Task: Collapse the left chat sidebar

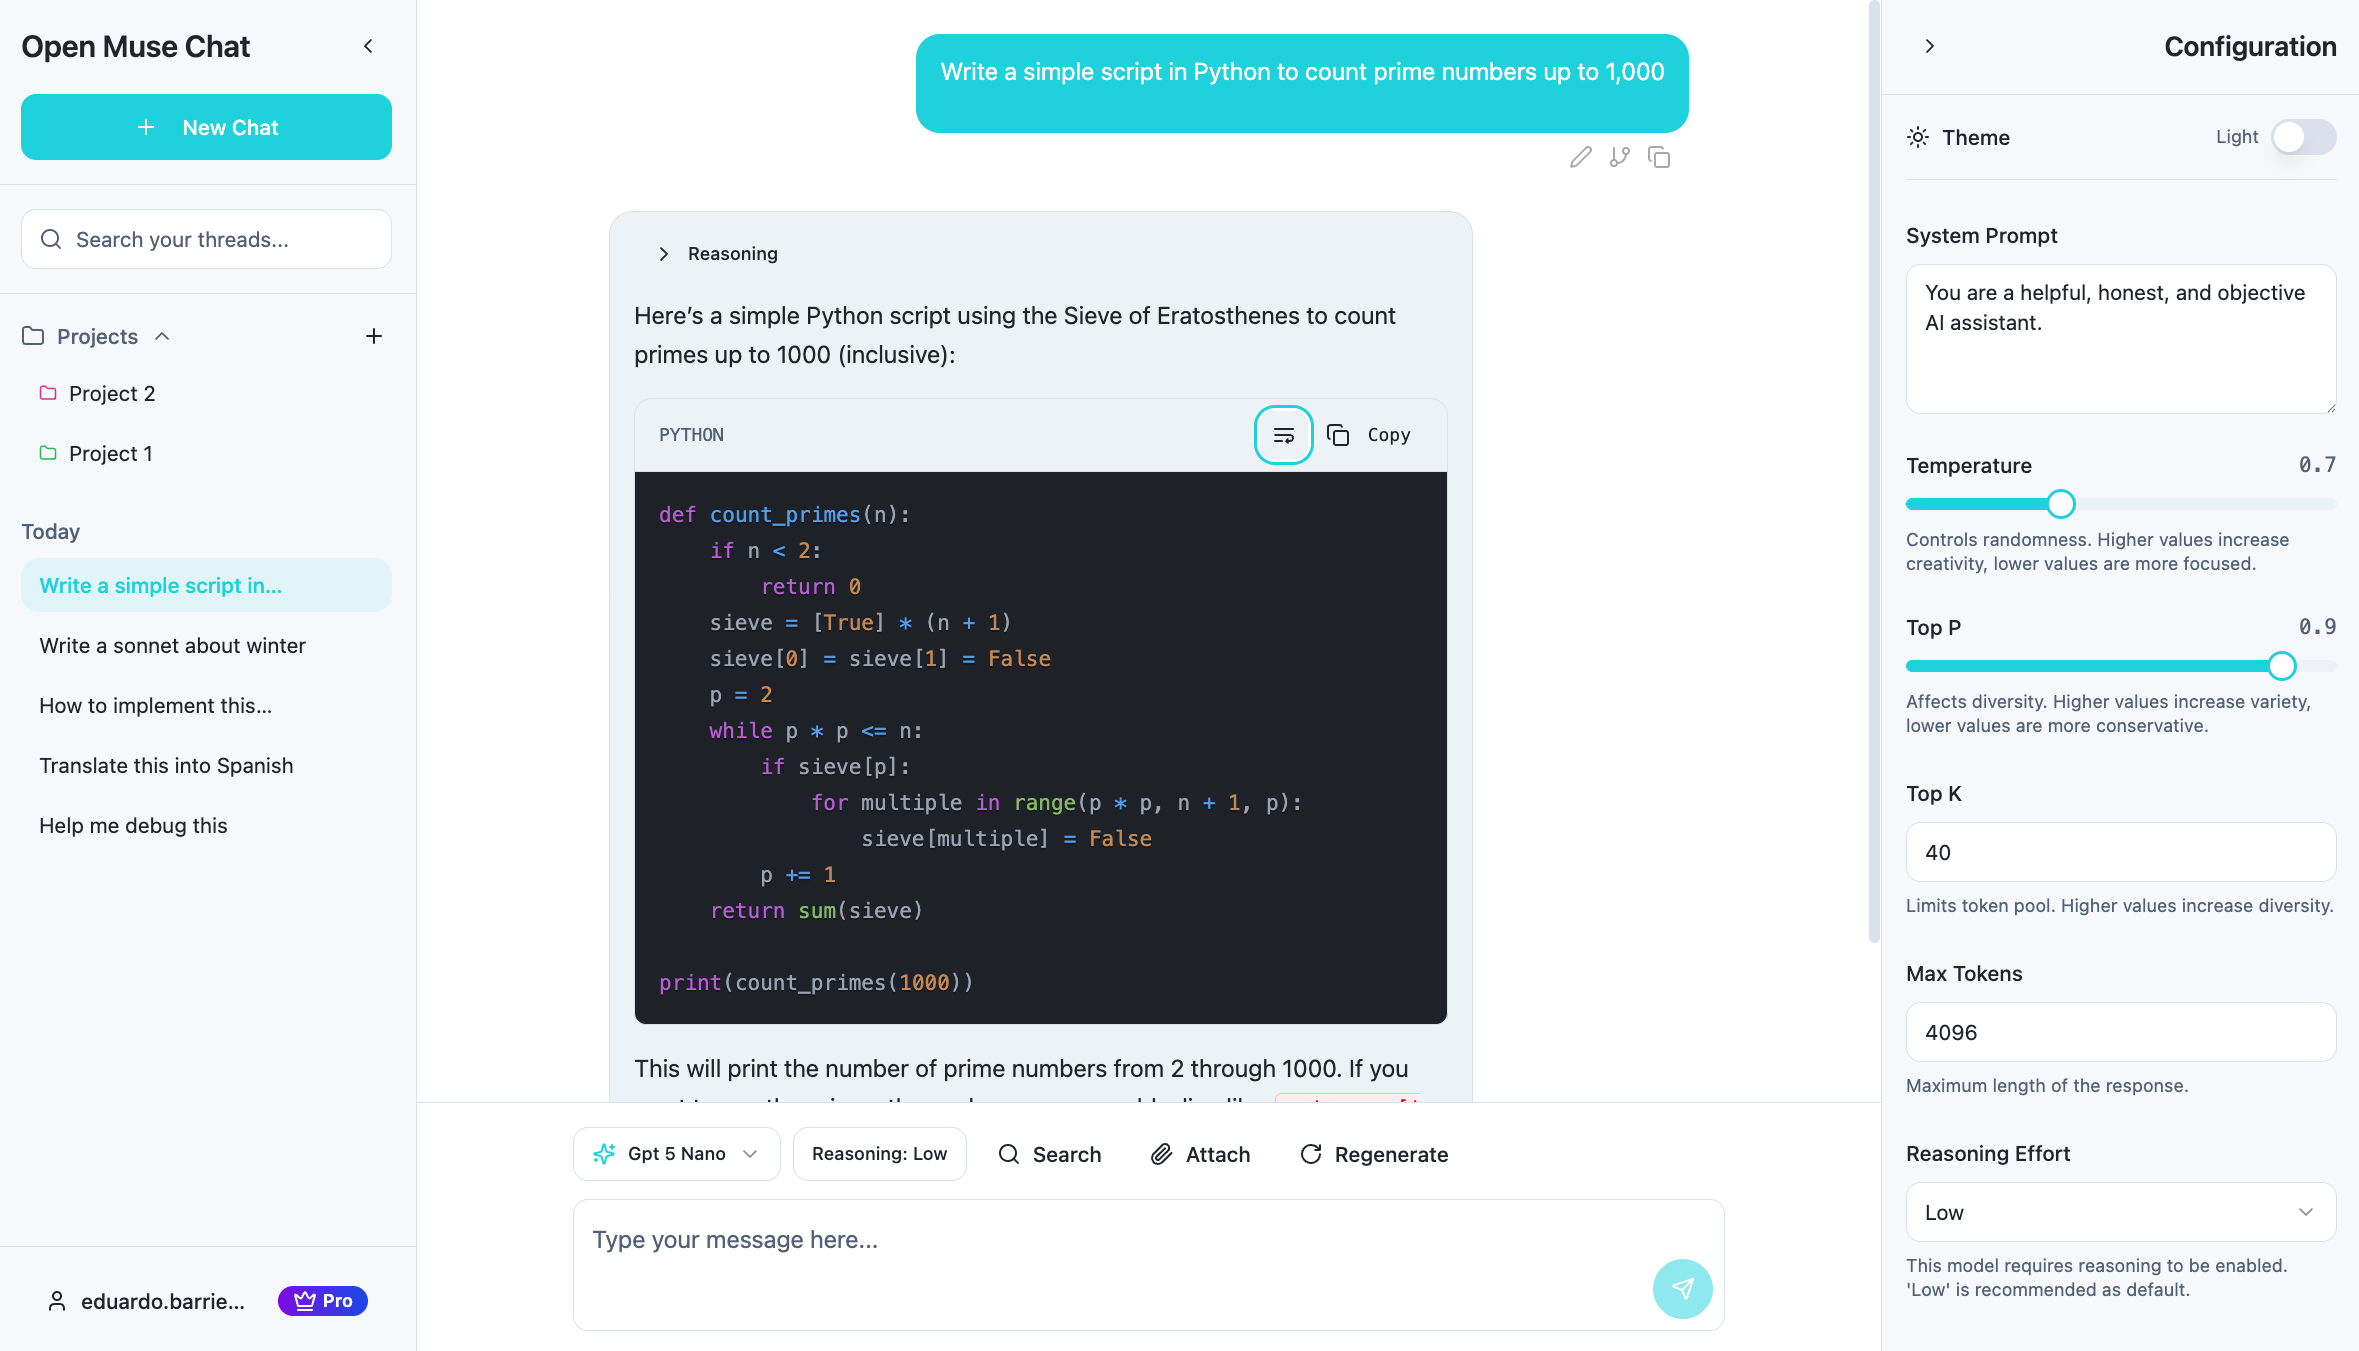Action: click(367, 46)
